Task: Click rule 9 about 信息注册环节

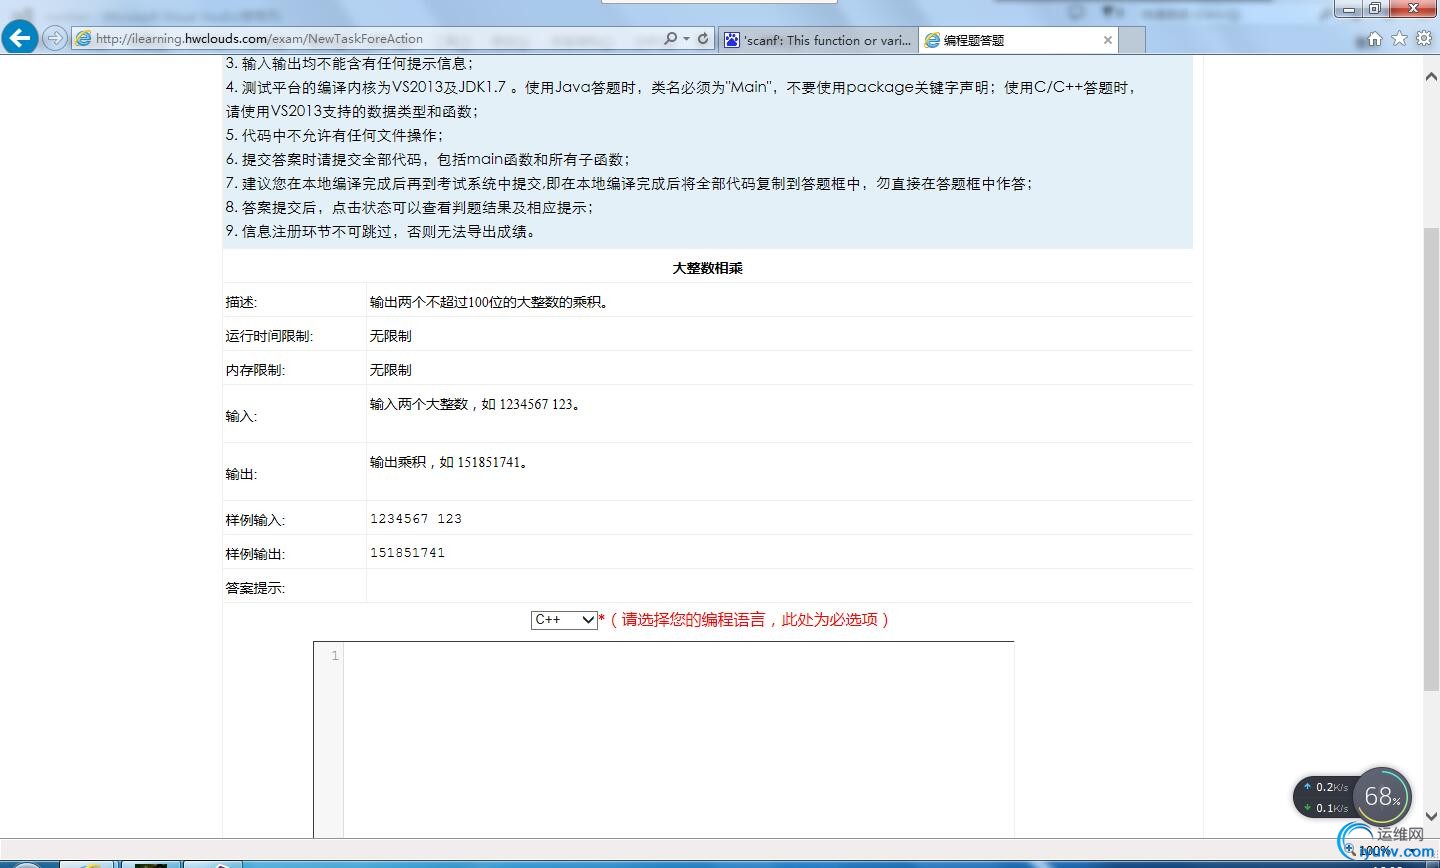Action: pos(382,231)
